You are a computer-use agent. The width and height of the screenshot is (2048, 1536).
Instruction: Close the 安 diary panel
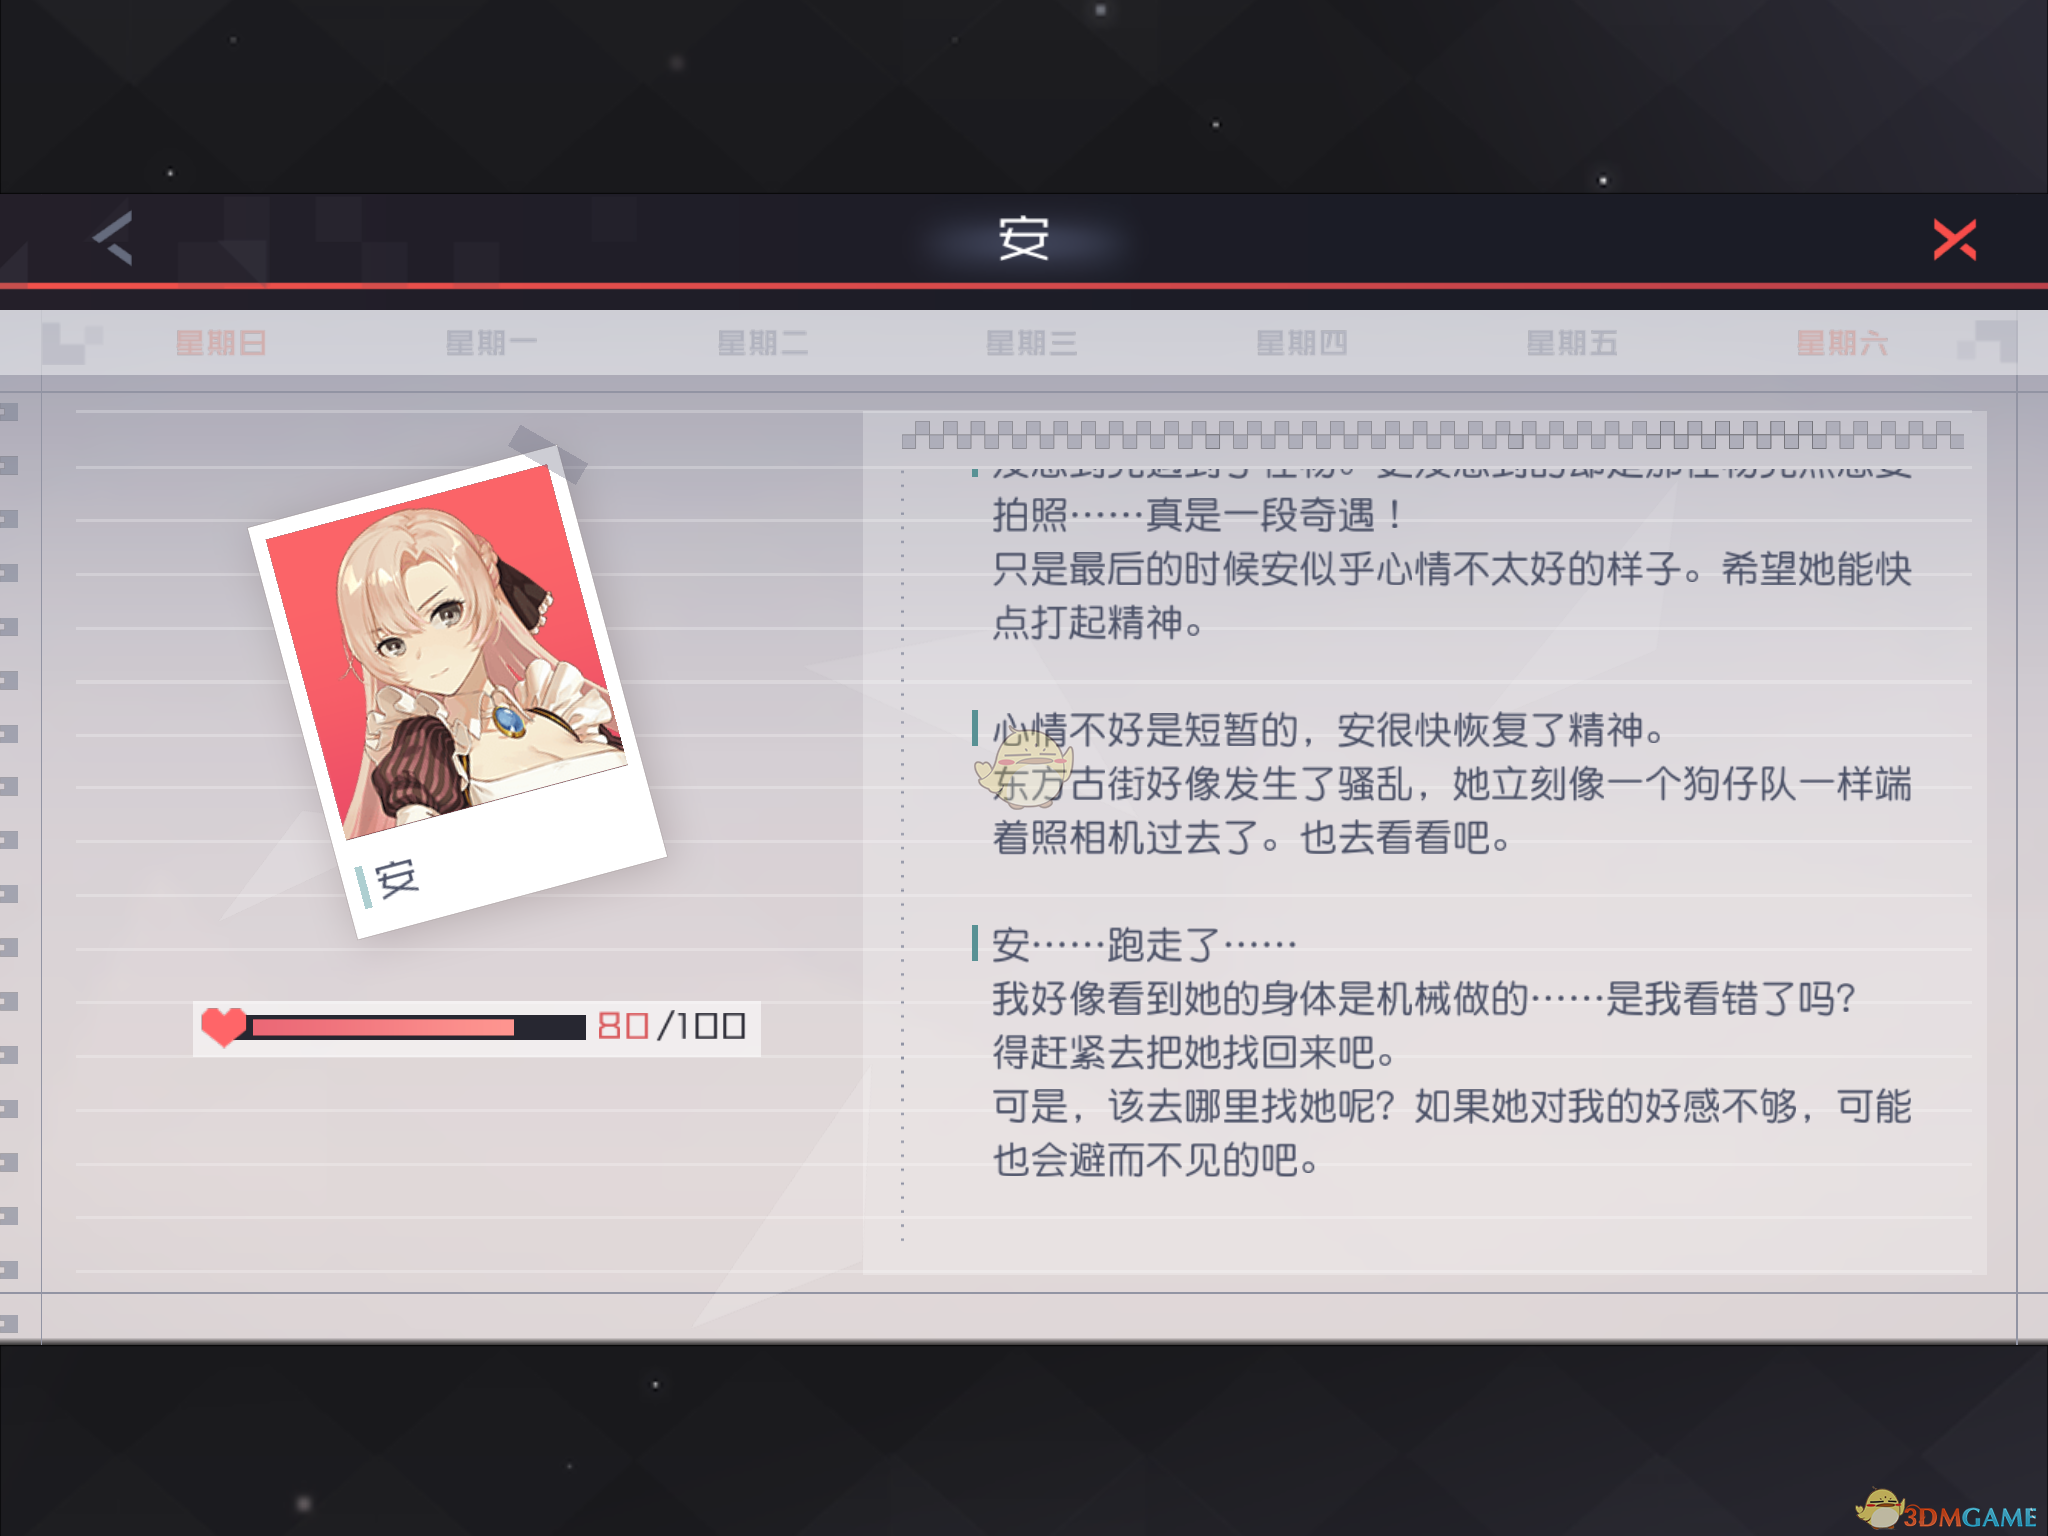click(x=1955, y=240)
